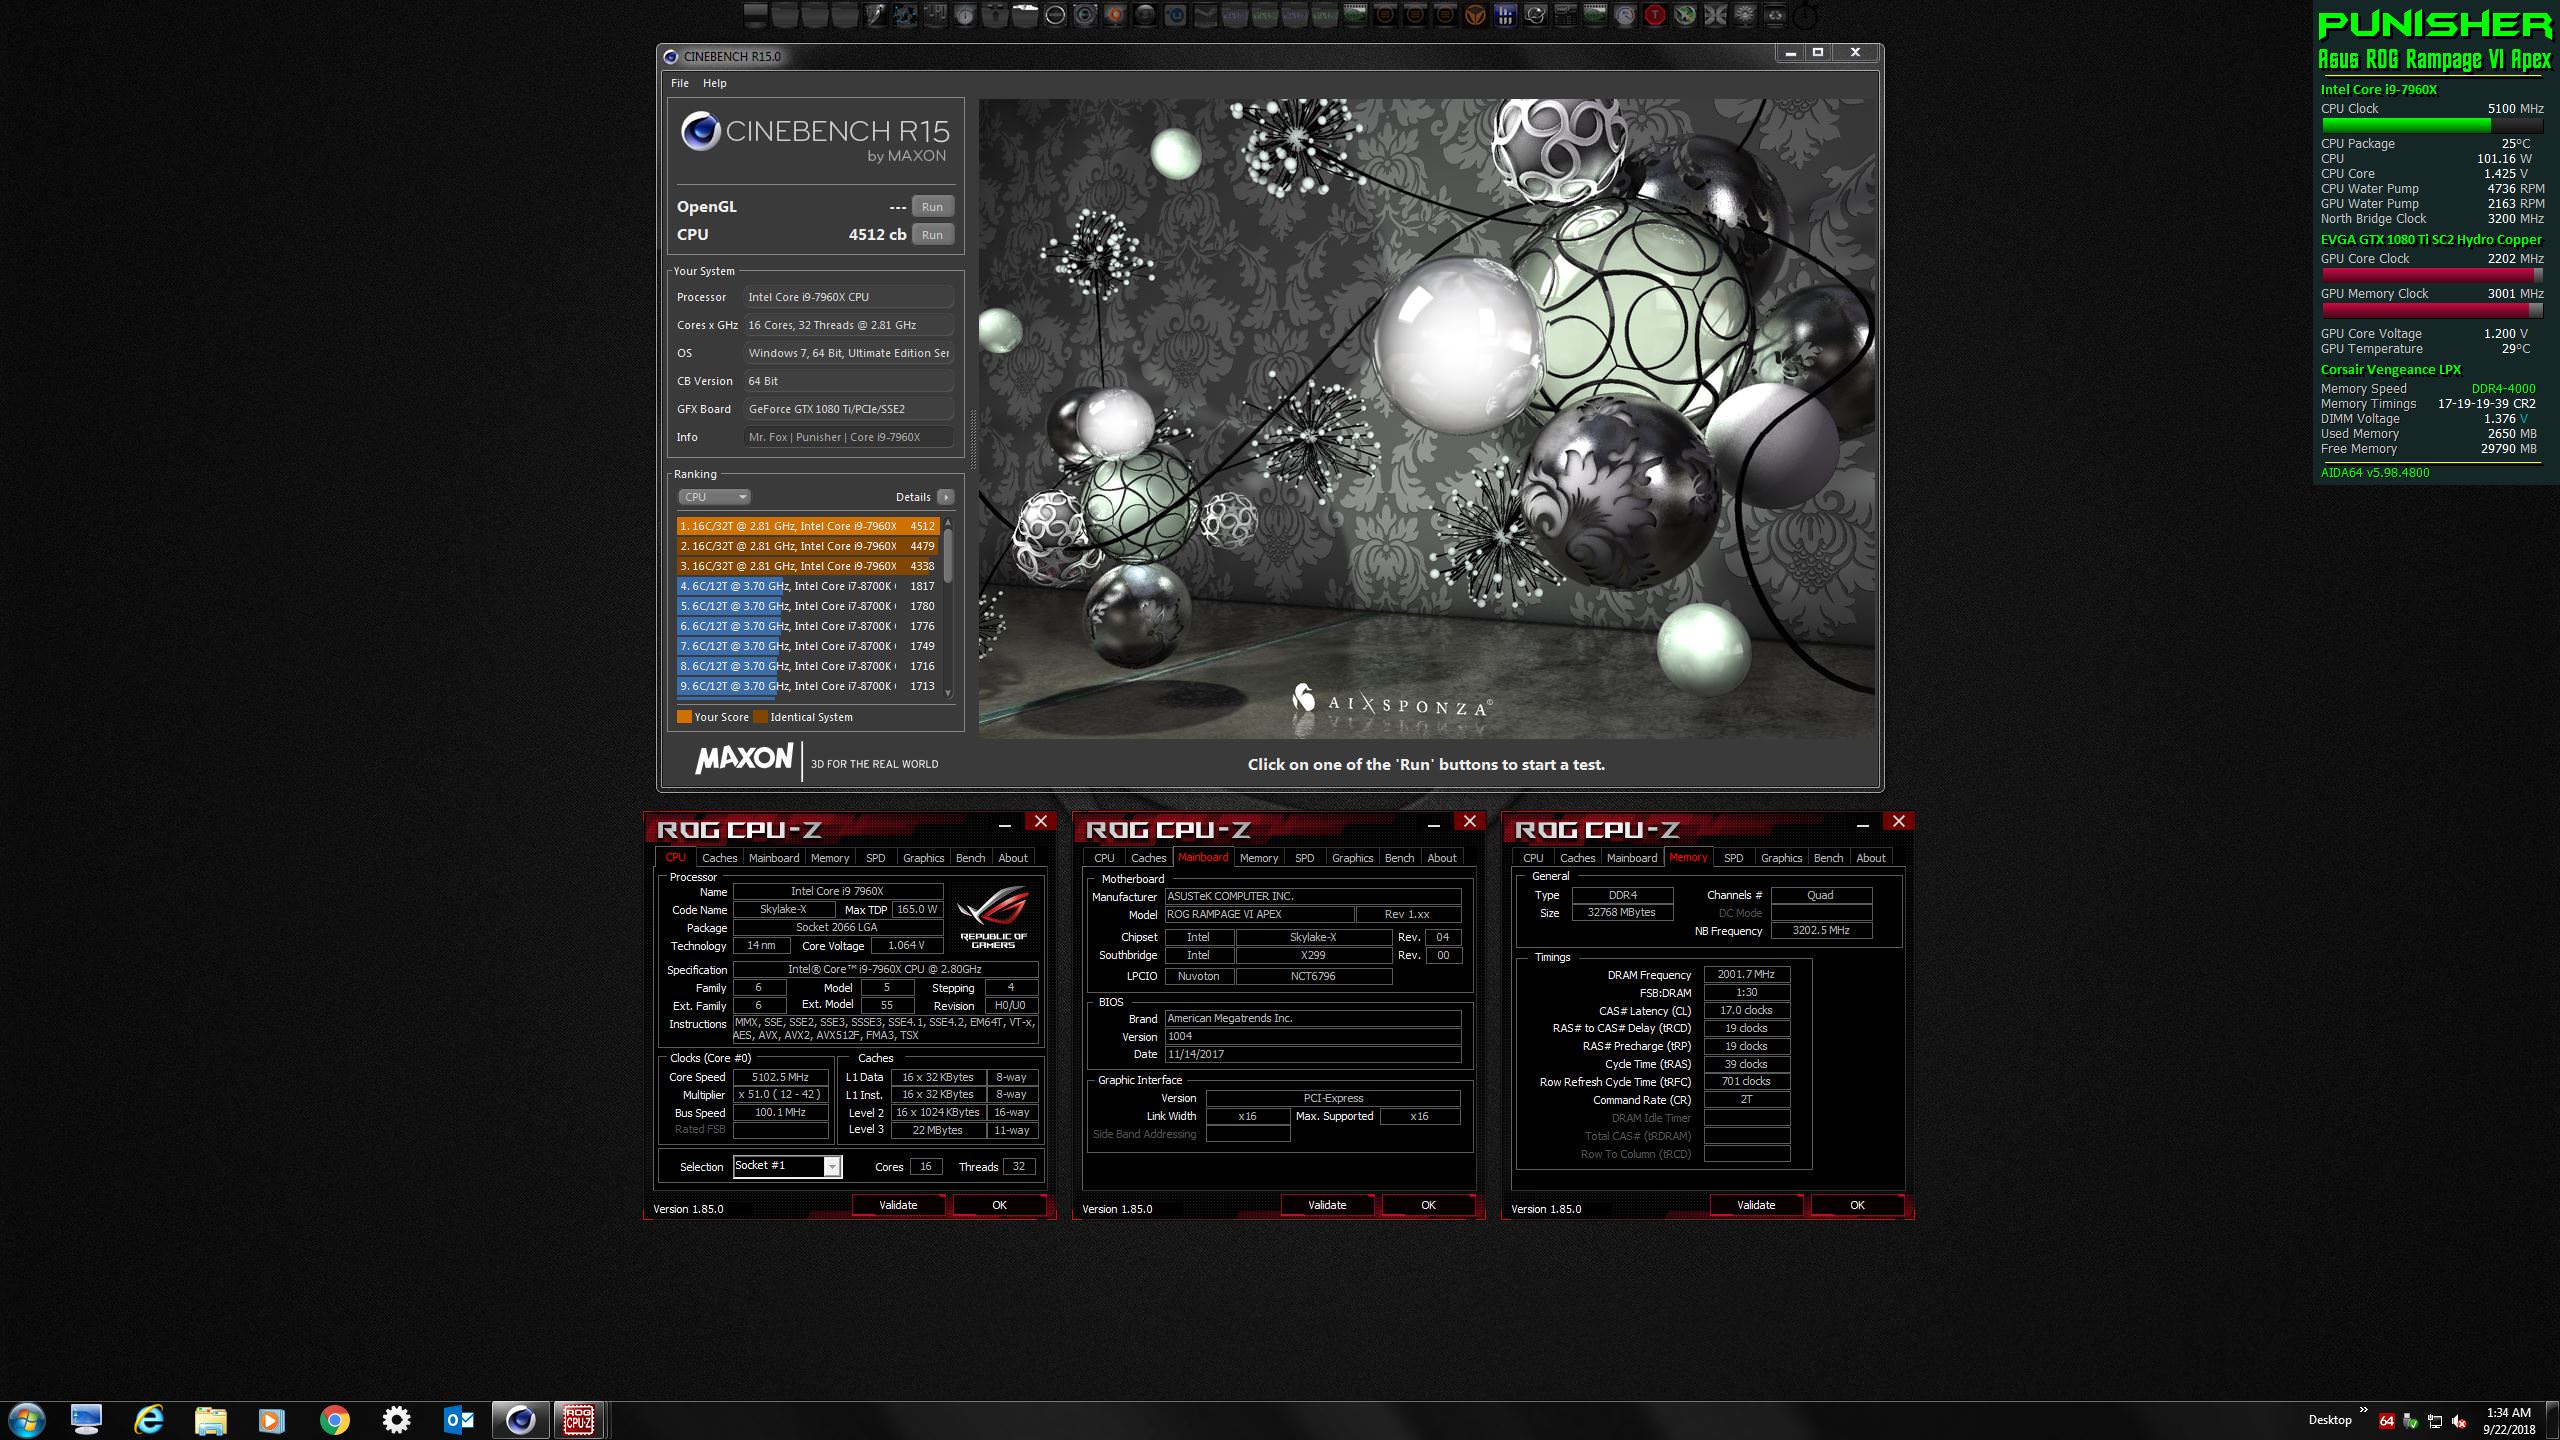Open Computer icon in taskbar
2560x1440 pixels.
87,1420
